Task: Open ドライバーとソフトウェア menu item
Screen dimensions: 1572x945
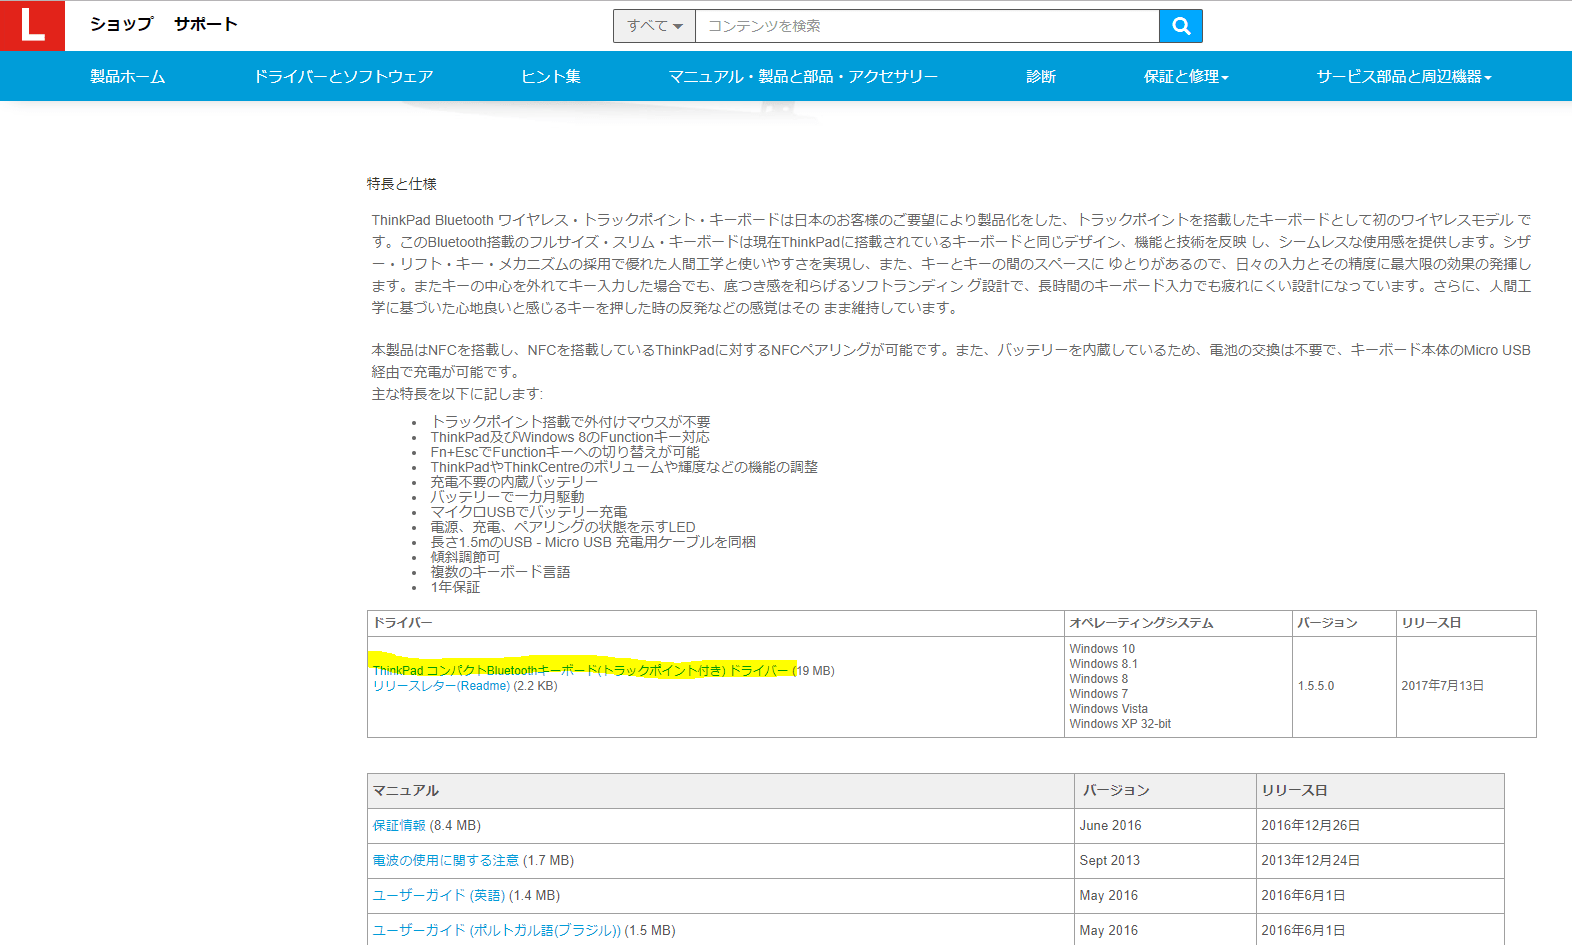Action: (343, 76)
